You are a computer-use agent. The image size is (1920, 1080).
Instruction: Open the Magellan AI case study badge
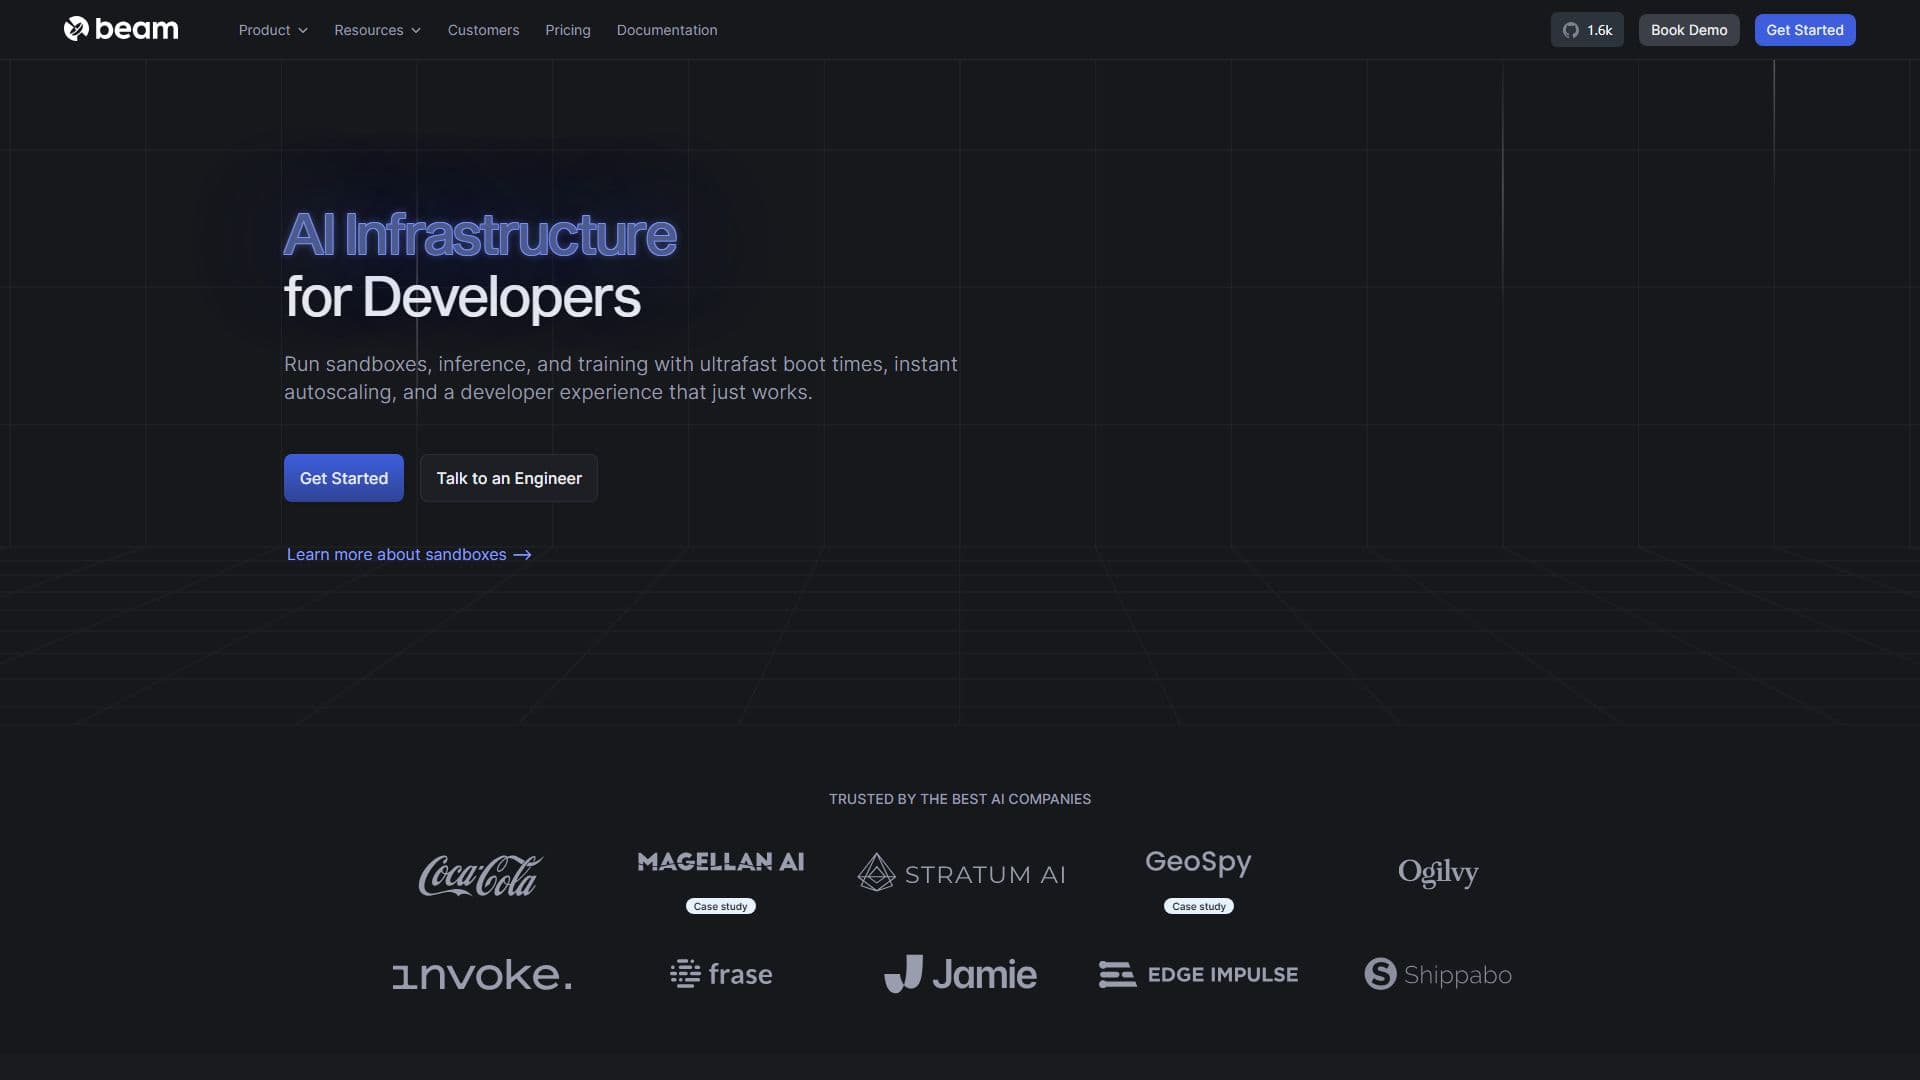click(x=720, y=906)
